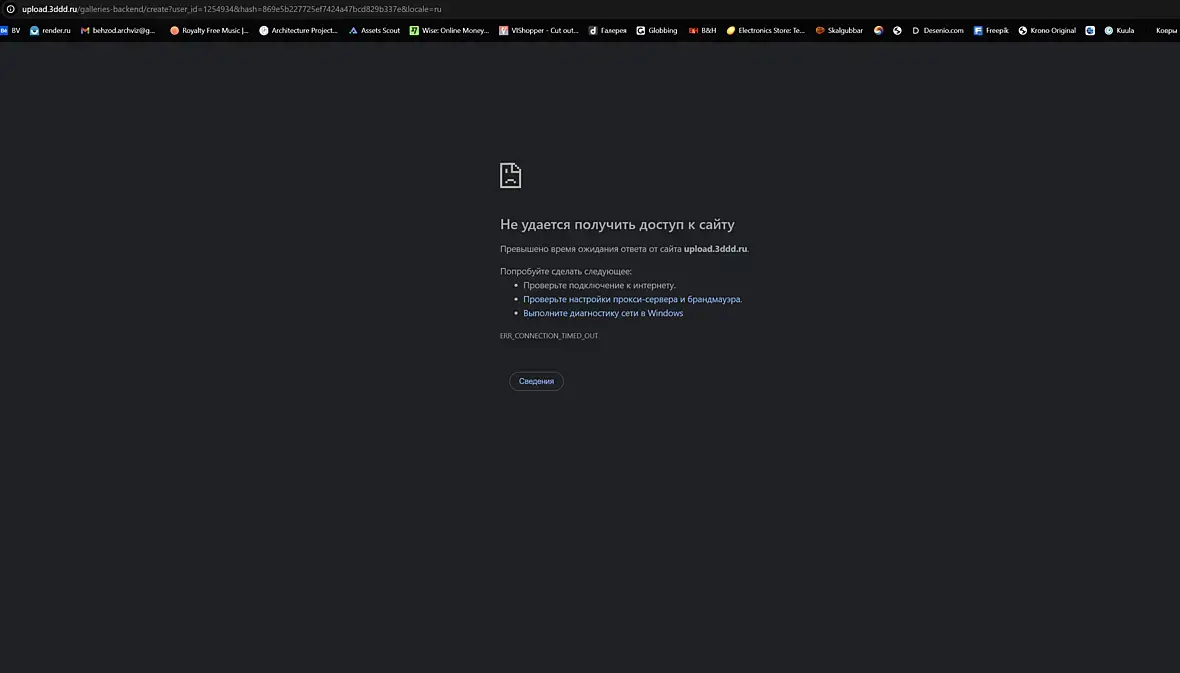Open the VIShopper - Cut out bookmark

tap(539, 31)
